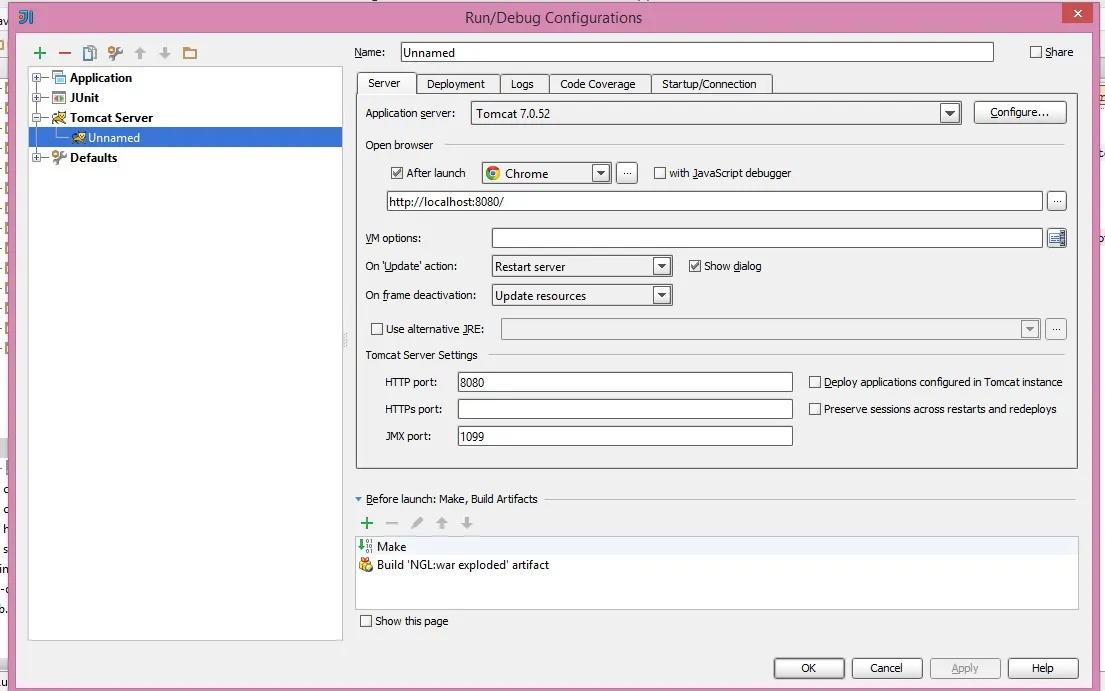Toggle the Share checkbox

(1036, 52)
